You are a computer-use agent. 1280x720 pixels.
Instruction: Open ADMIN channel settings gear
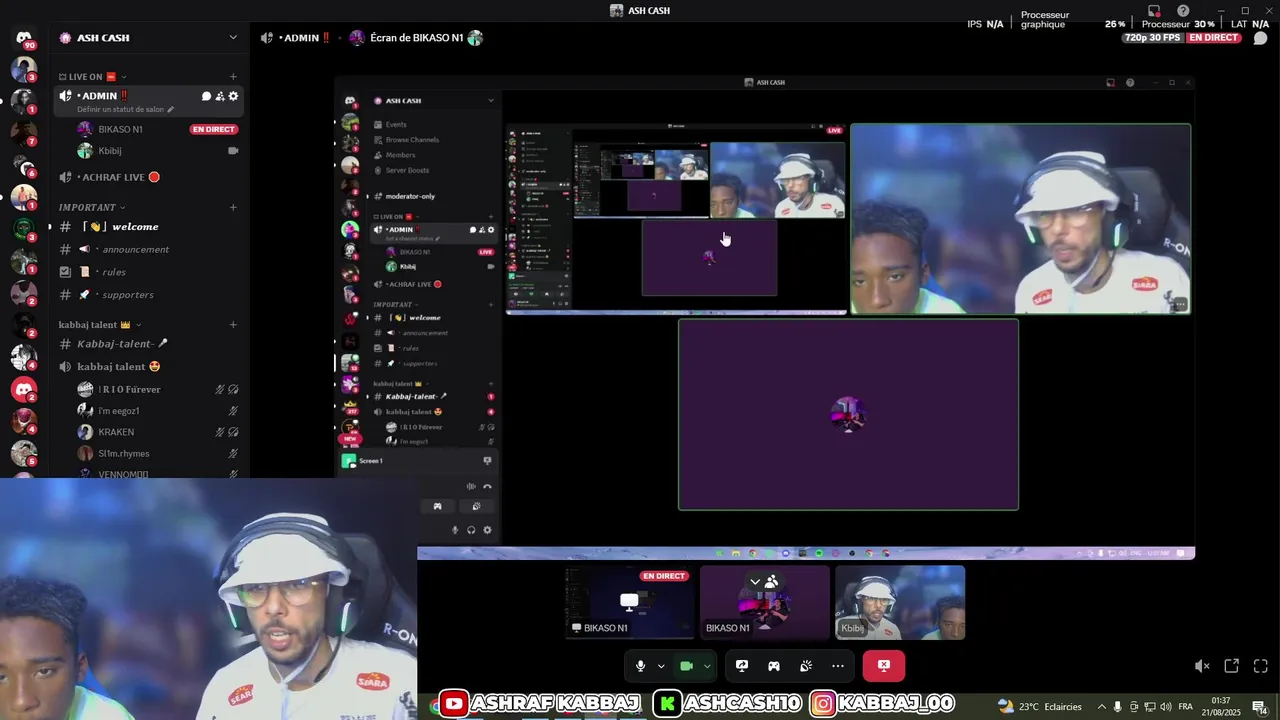click(233, 96)
